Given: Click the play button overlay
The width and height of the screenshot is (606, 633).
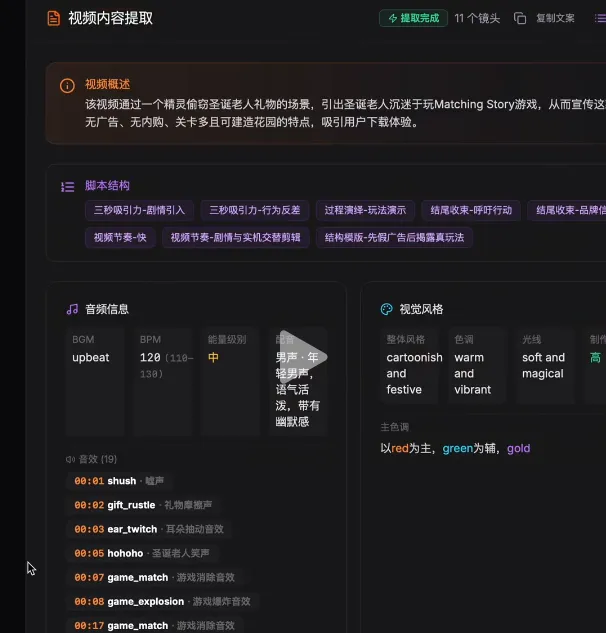Looking at the screenshot, I should coord(303,357).
